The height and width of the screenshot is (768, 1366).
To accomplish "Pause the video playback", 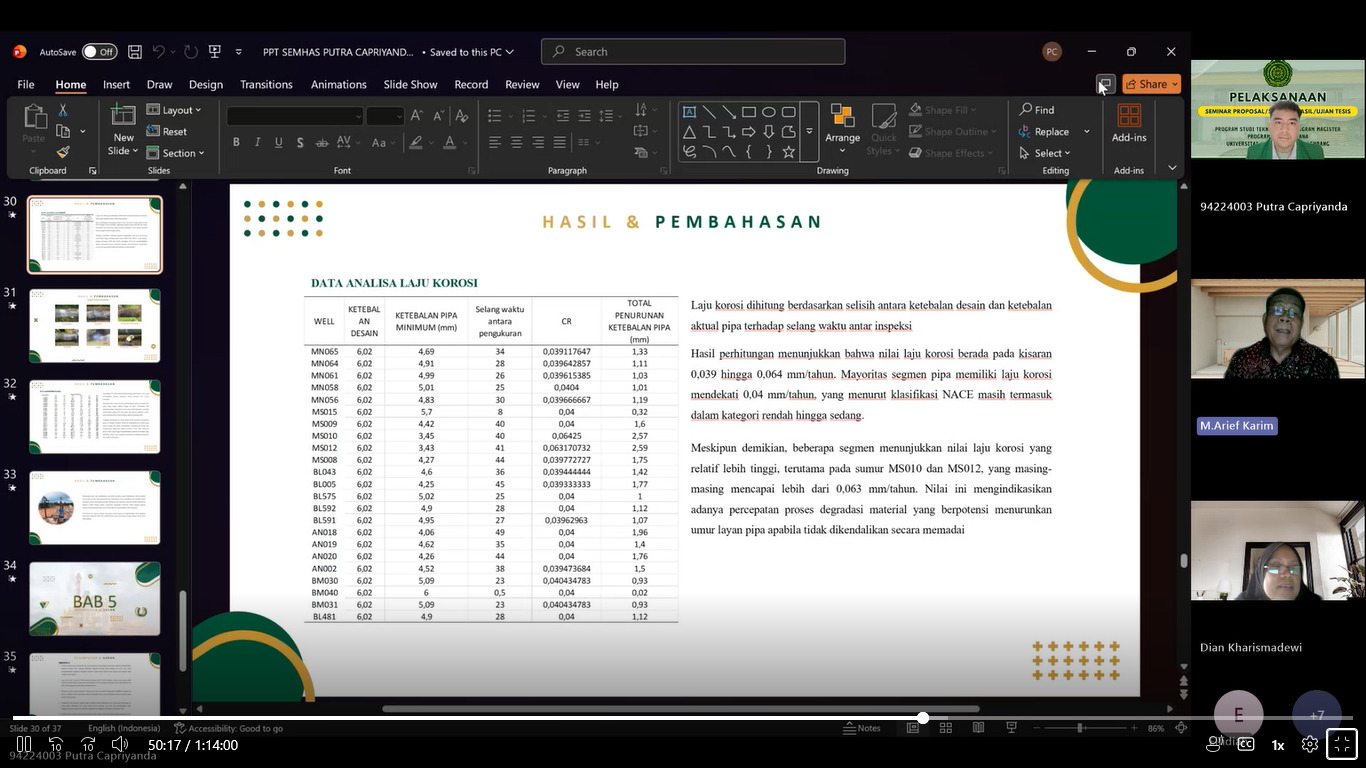I will coord(24,745).
